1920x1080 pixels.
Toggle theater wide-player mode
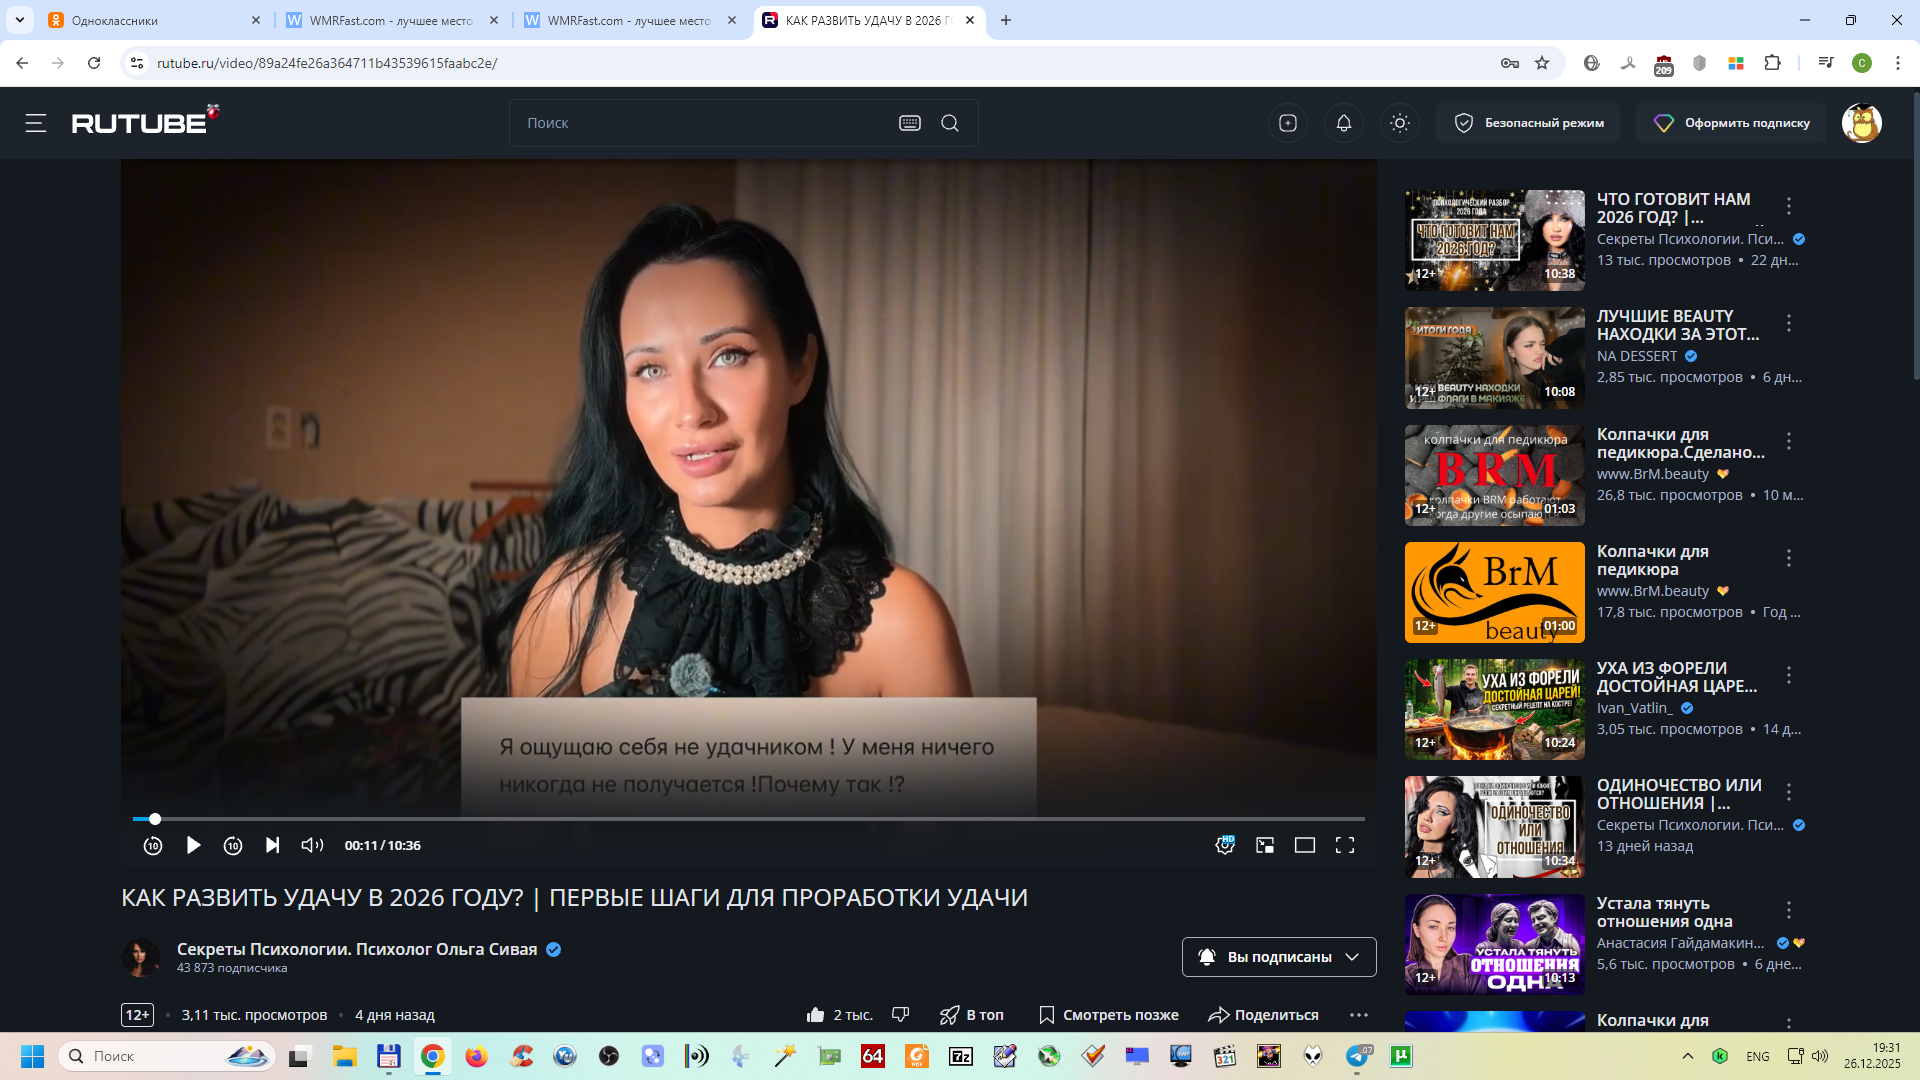[x=1305, y=845]
